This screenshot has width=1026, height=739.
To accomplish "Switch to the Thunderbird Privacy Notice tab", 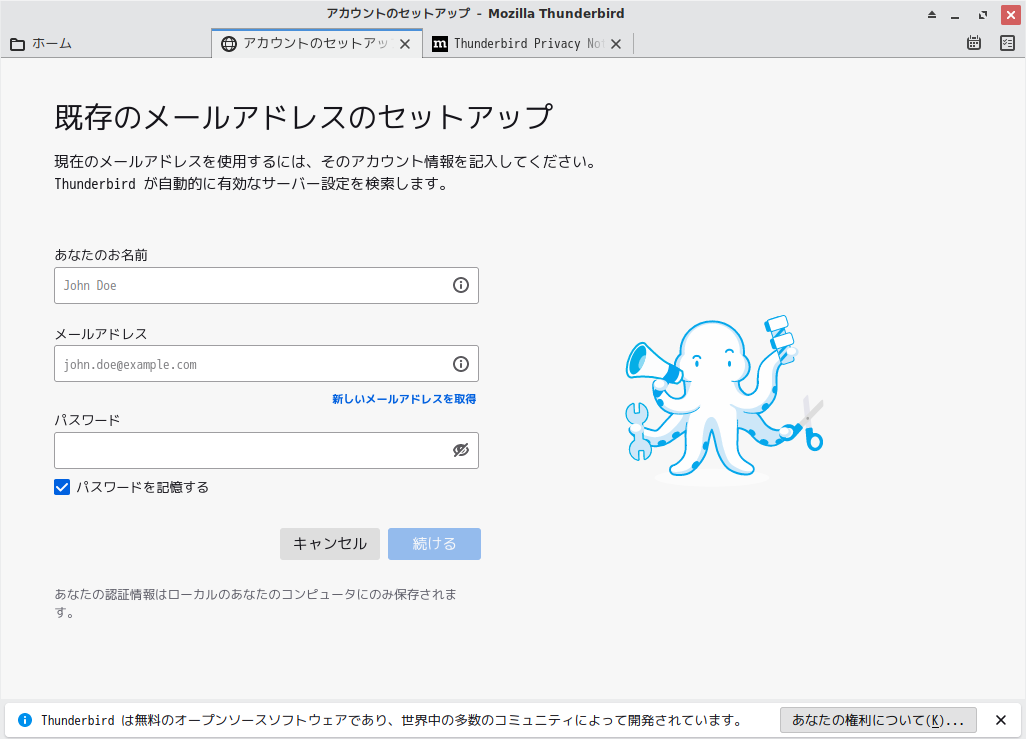I will point(527,44).
